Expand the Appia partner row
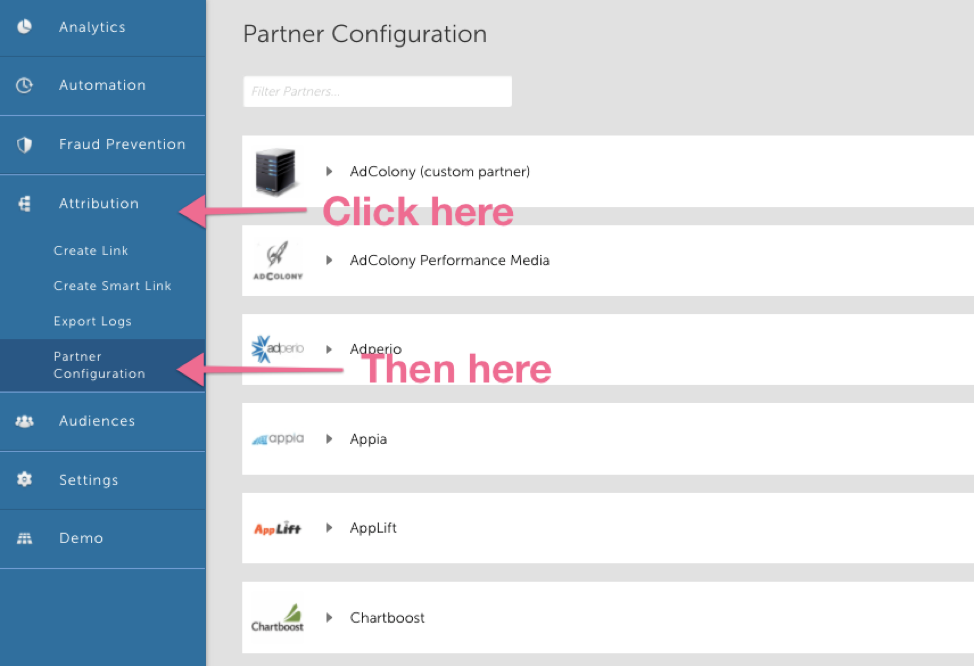This screenshot has height=666, width=974. [x=329, y=439]
